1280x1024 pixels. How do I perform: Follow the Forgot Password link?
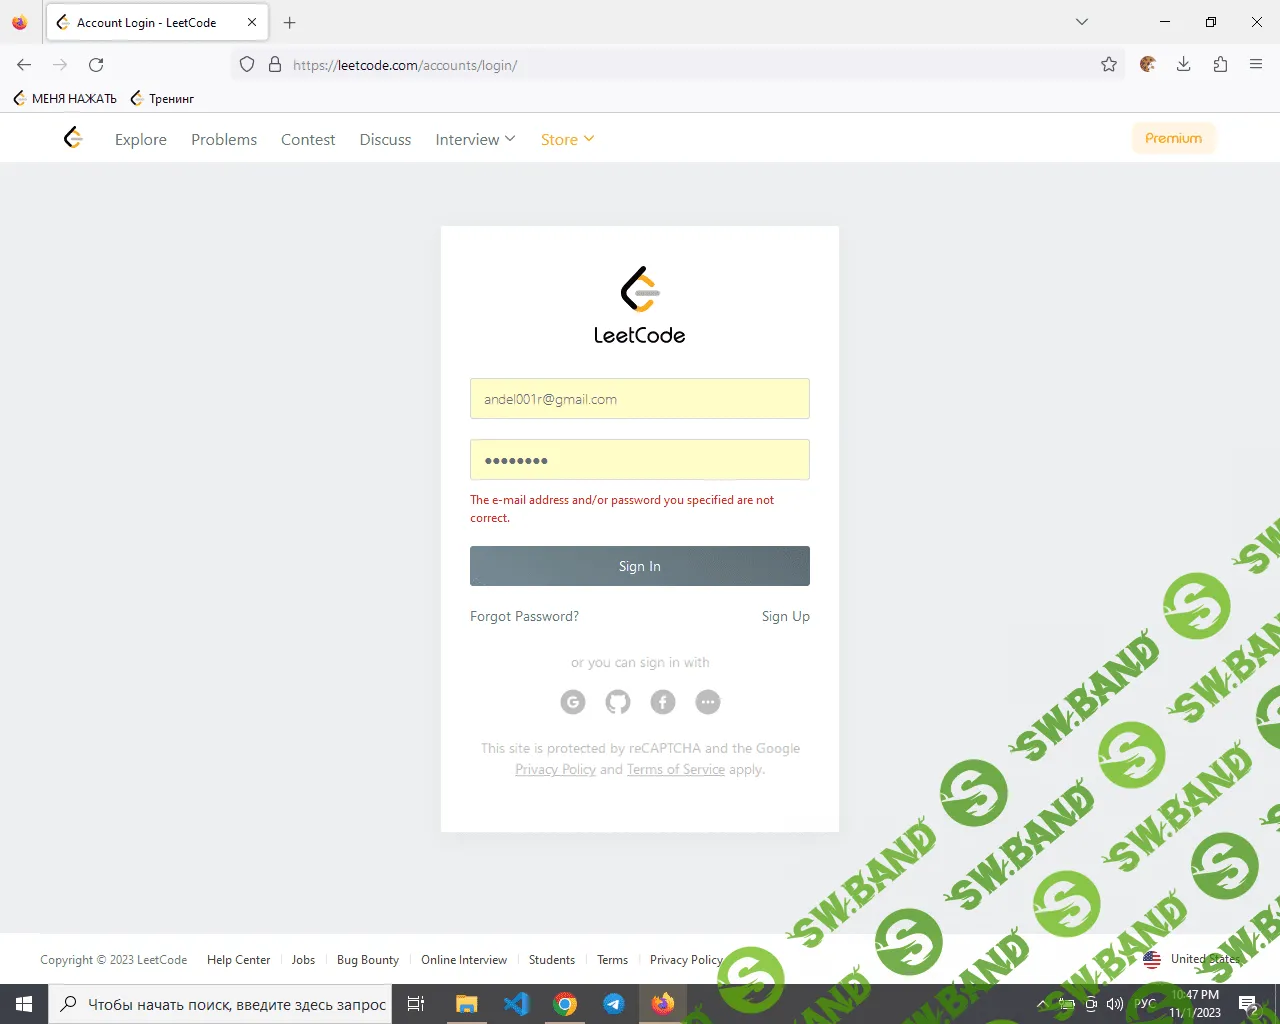tap(524, 616)
